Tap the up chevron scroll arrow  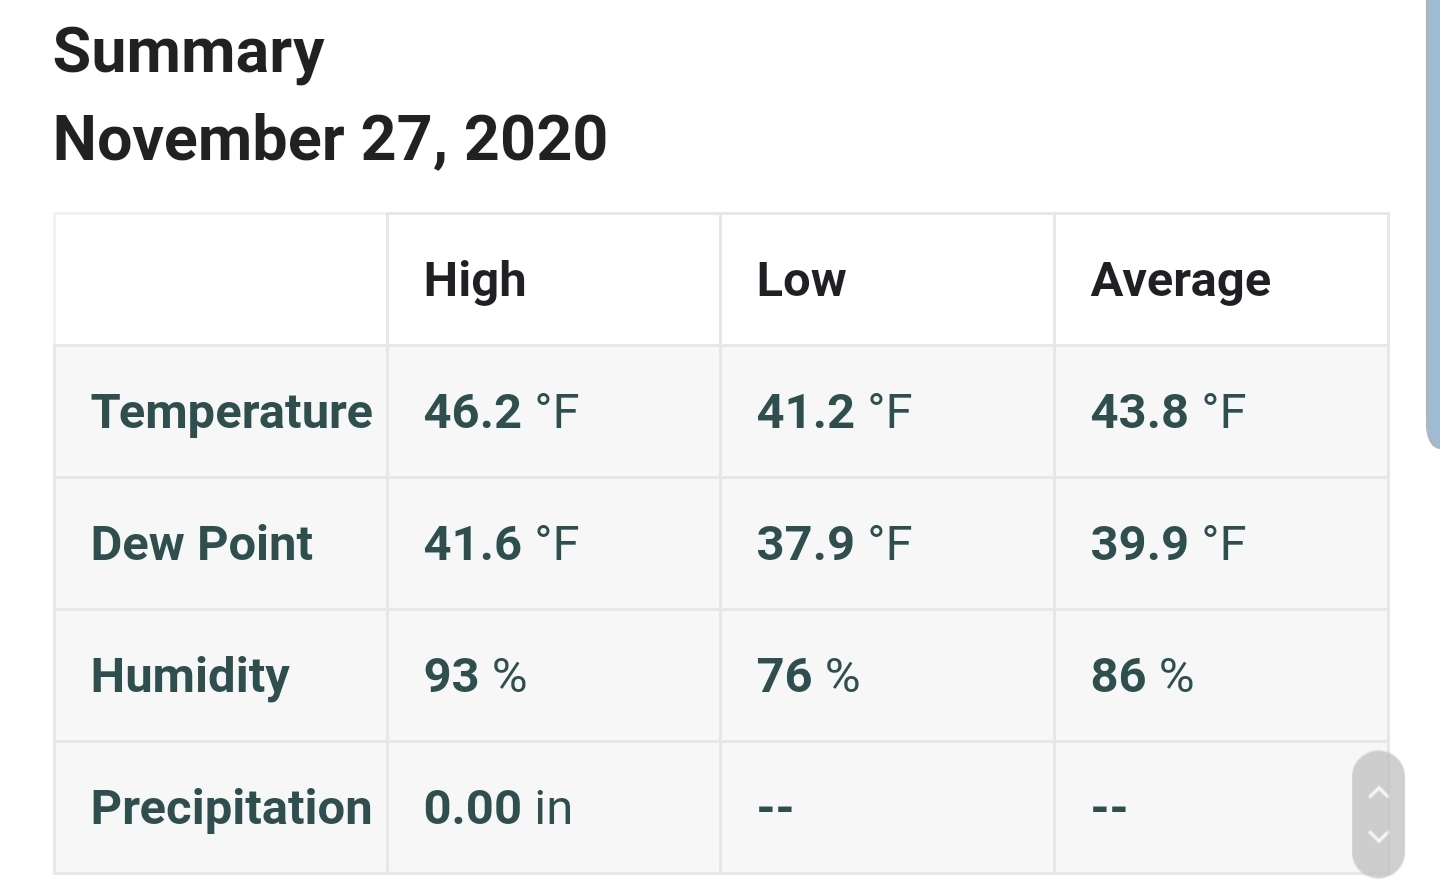pyautogui.click(x=1378, y=793)
